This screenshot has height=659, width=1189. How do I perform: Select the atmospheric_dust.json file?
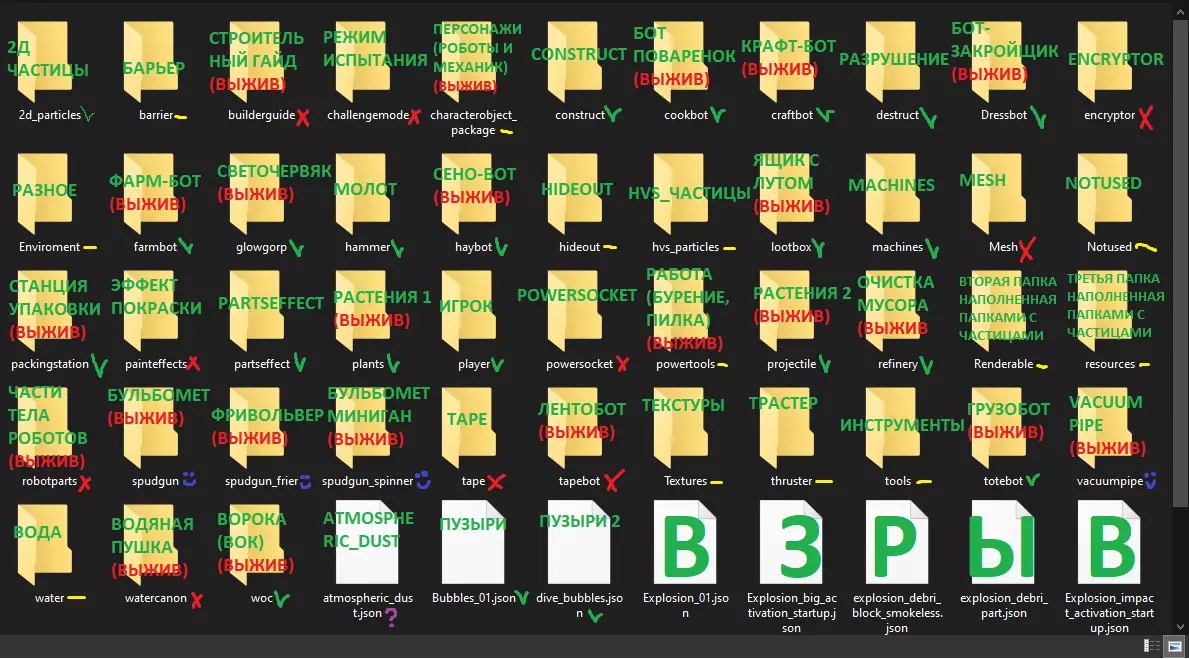(367, 542)
